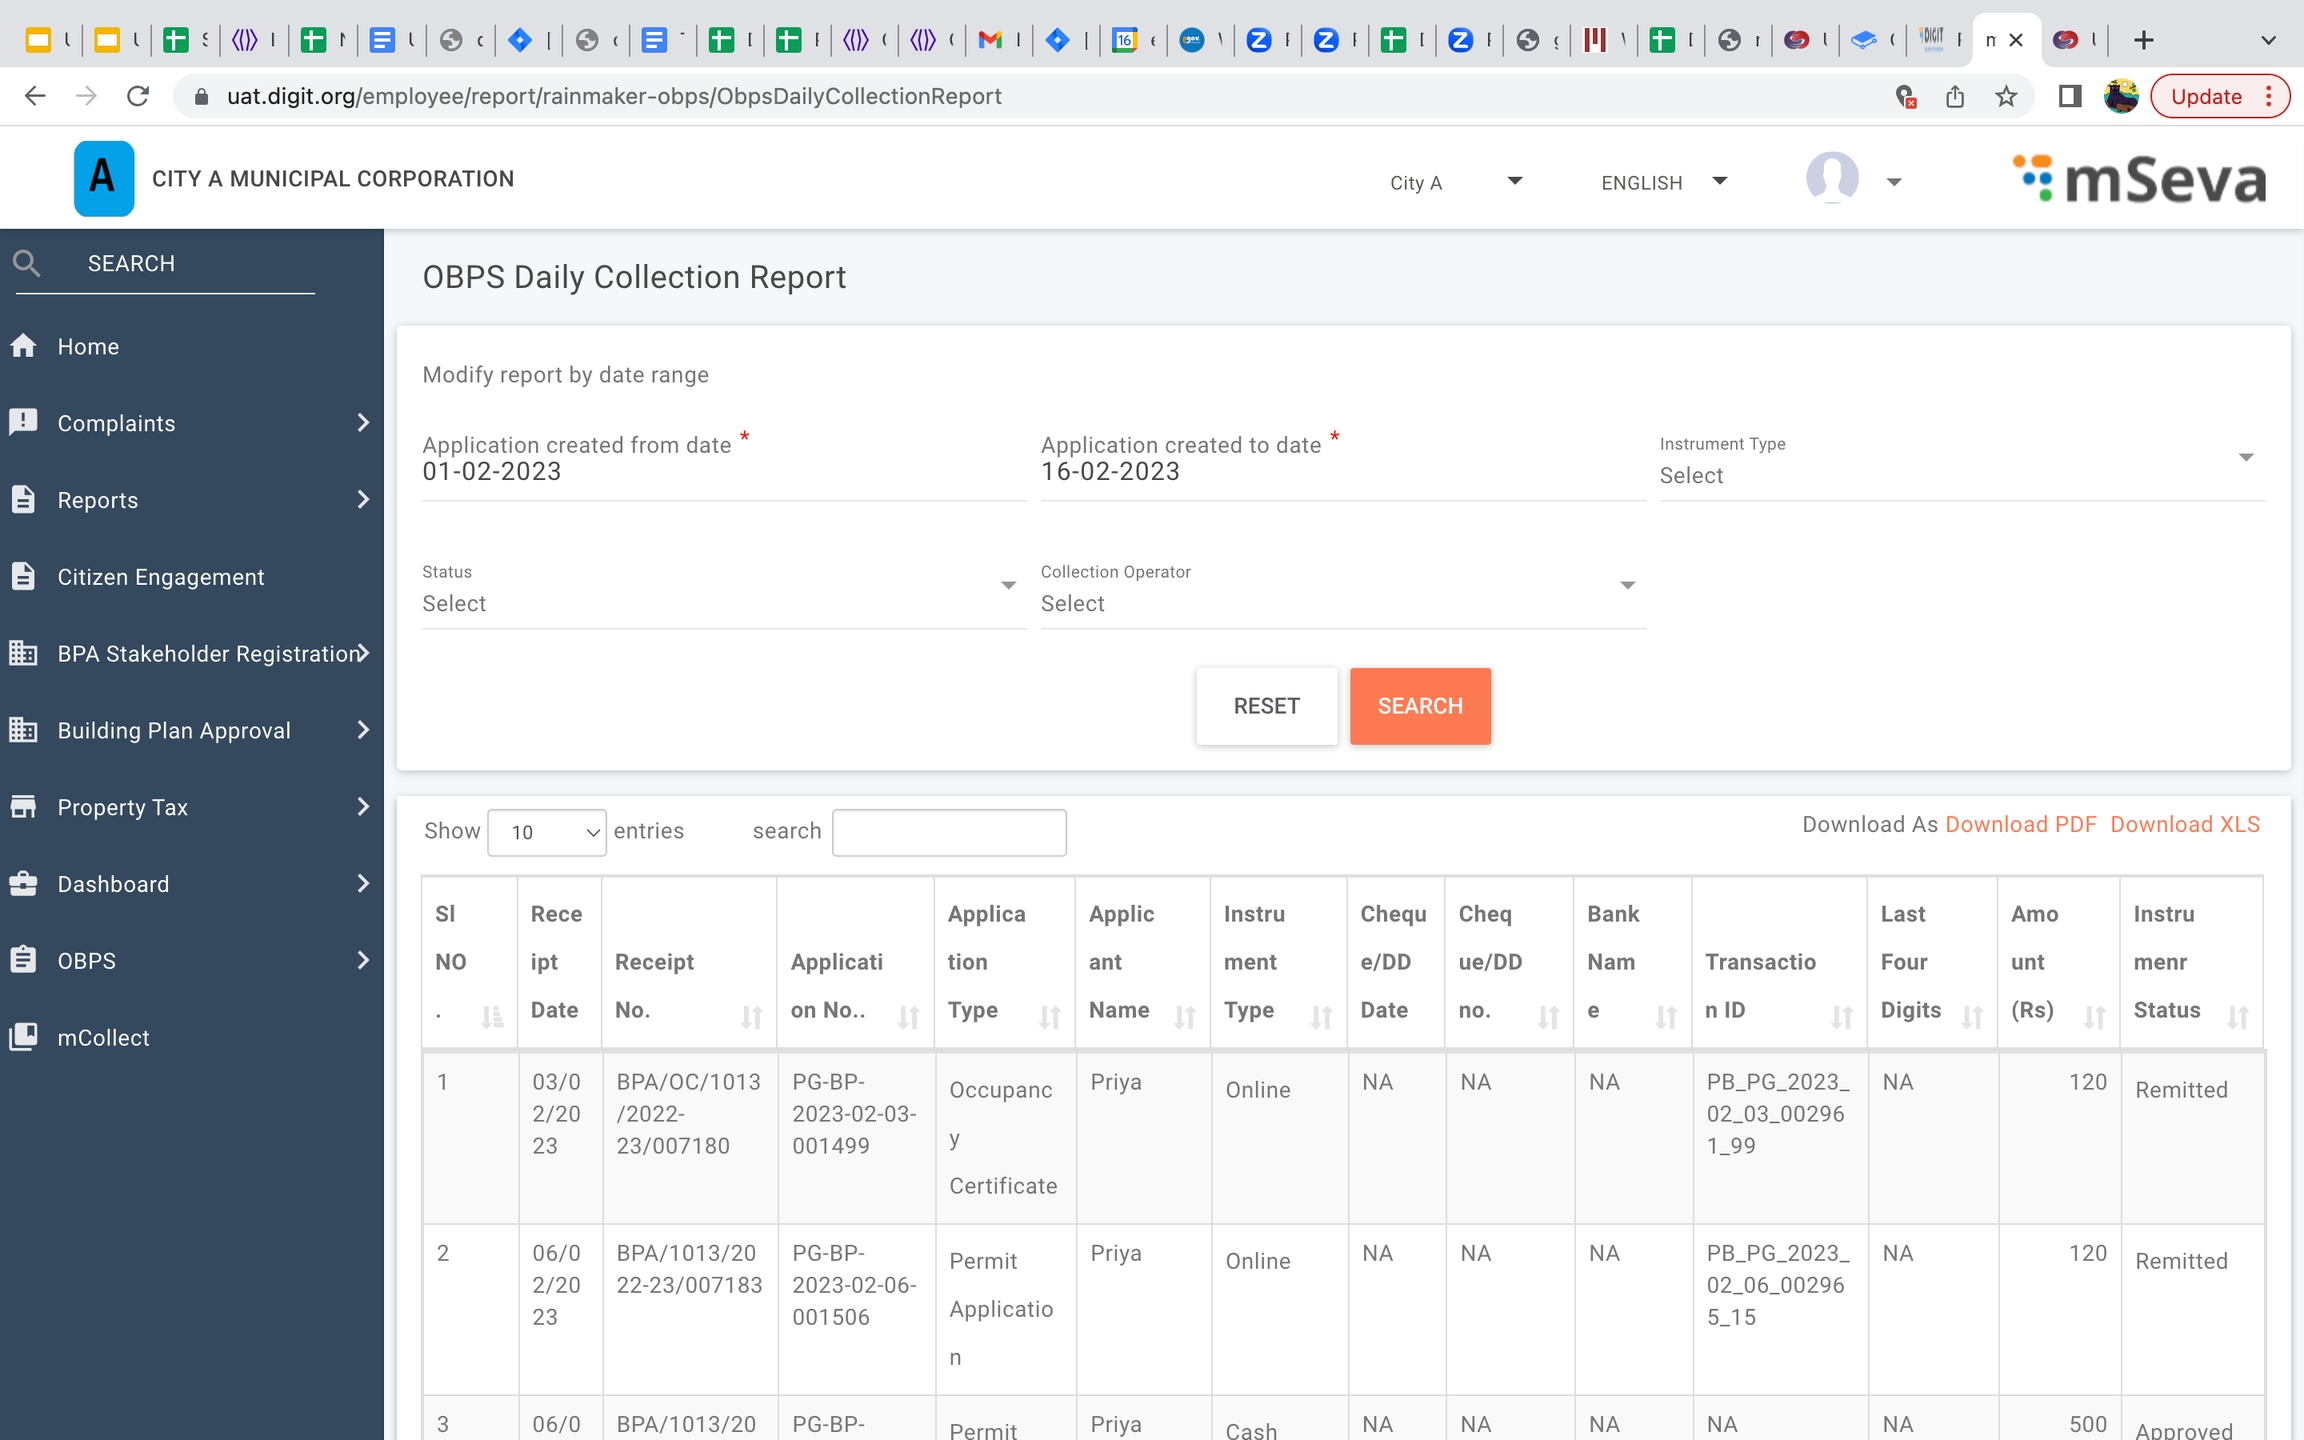Click the mCollect sidebar icon
The image size is (2304, 1440).
pos(24,1037)
